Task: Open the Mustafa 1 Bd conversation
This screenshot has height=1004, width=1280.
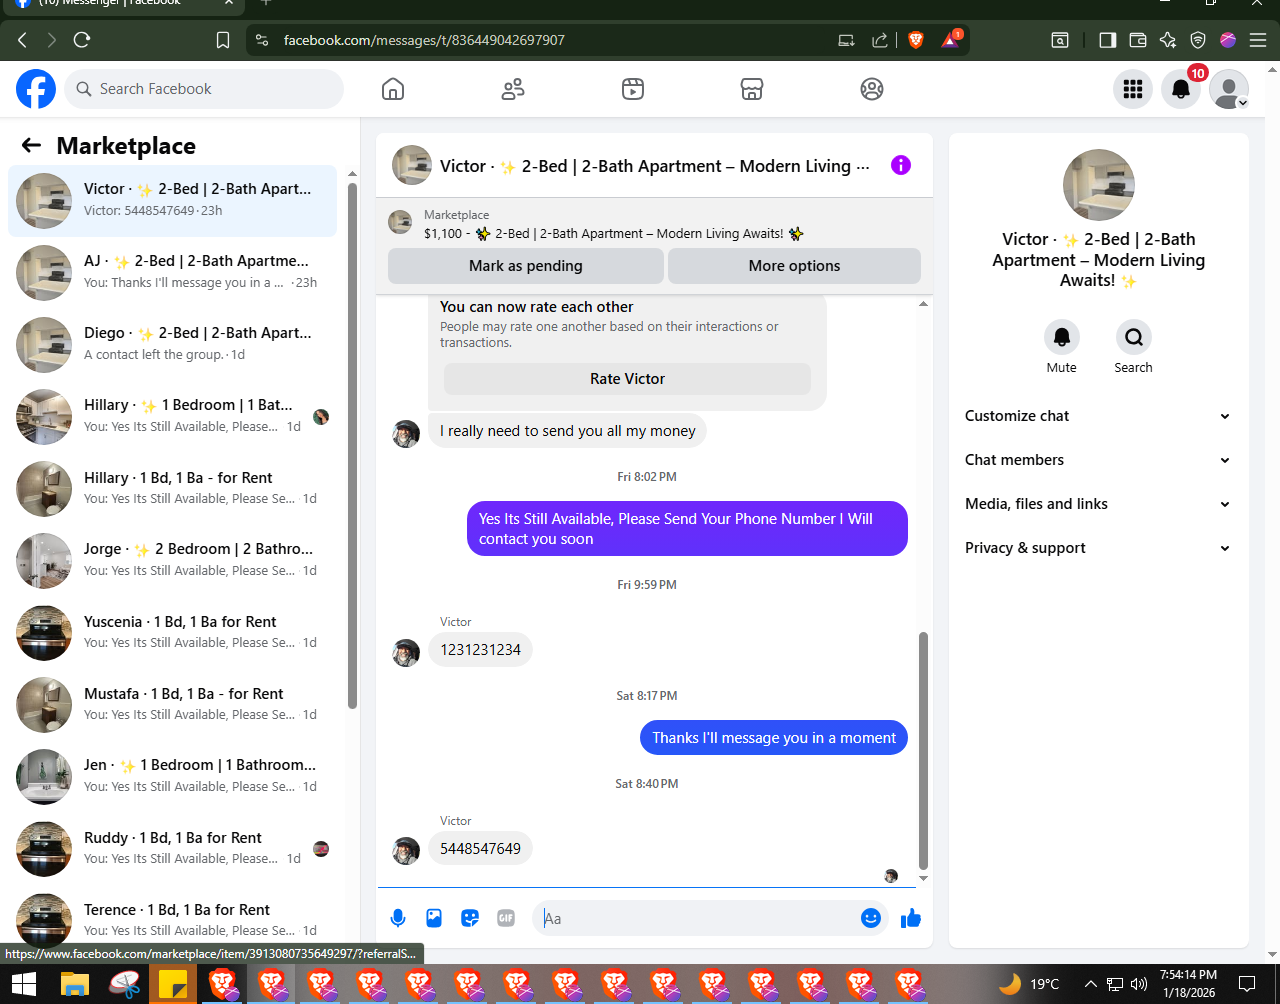Action: (x=173, y=704)
